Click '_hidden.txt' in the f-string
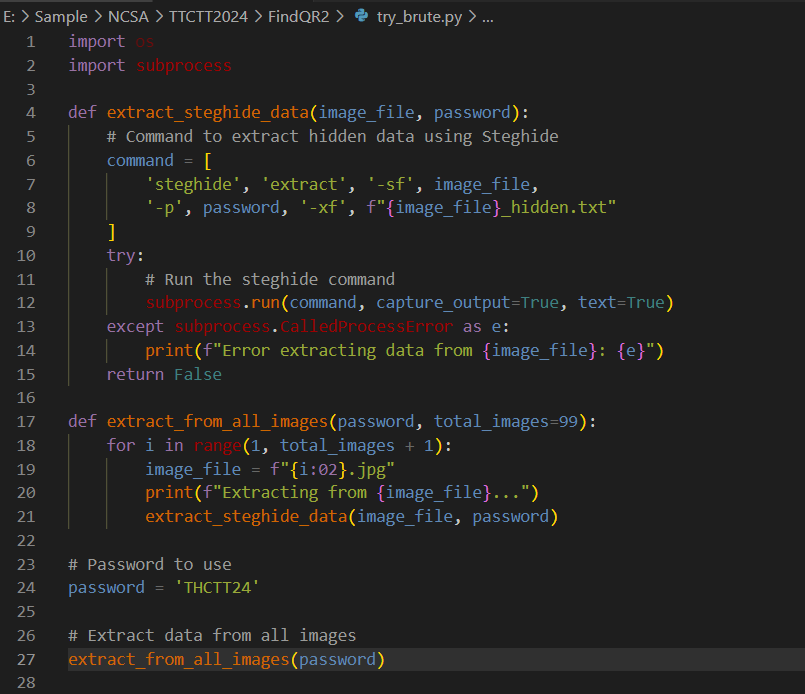The image size is (805, 694). coord(554,208)
